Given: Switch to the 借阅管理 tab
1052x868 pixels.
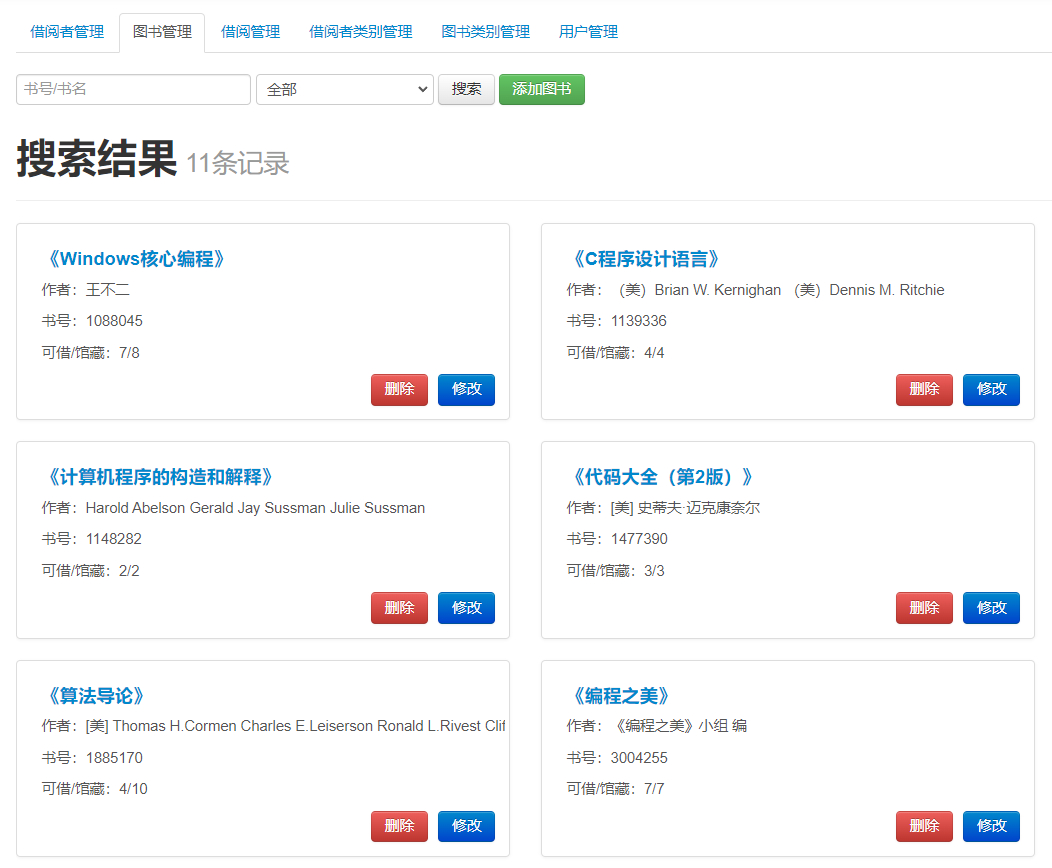Looking at the screenshot, I should (250, 32).
